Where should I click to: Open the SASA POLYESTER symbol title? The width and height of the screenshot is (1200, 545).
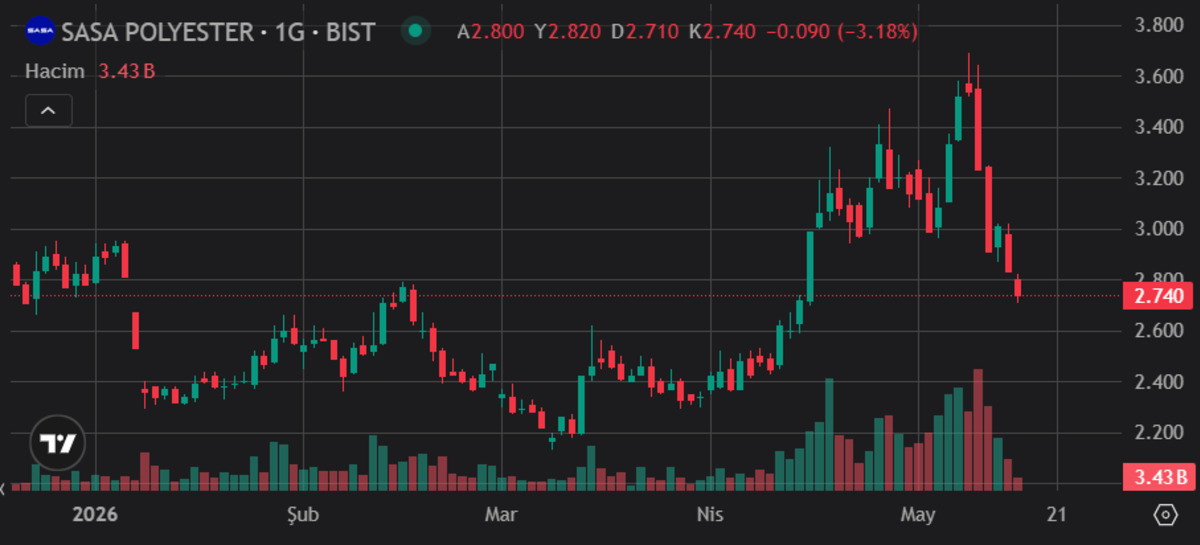[218, 32]
